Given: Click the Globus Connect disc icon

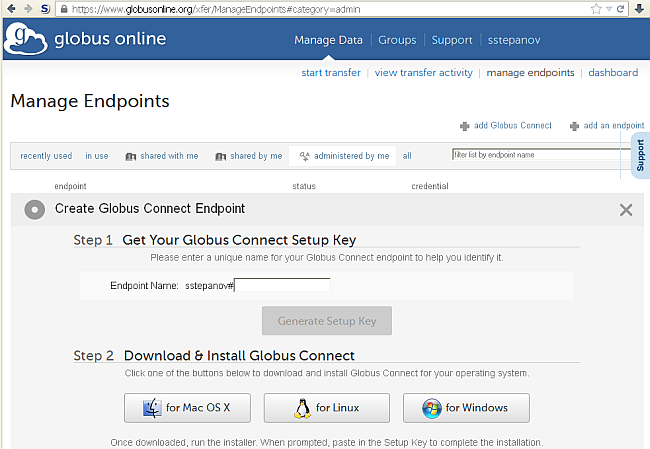Looking at the screenshot, I should point(34,209).
